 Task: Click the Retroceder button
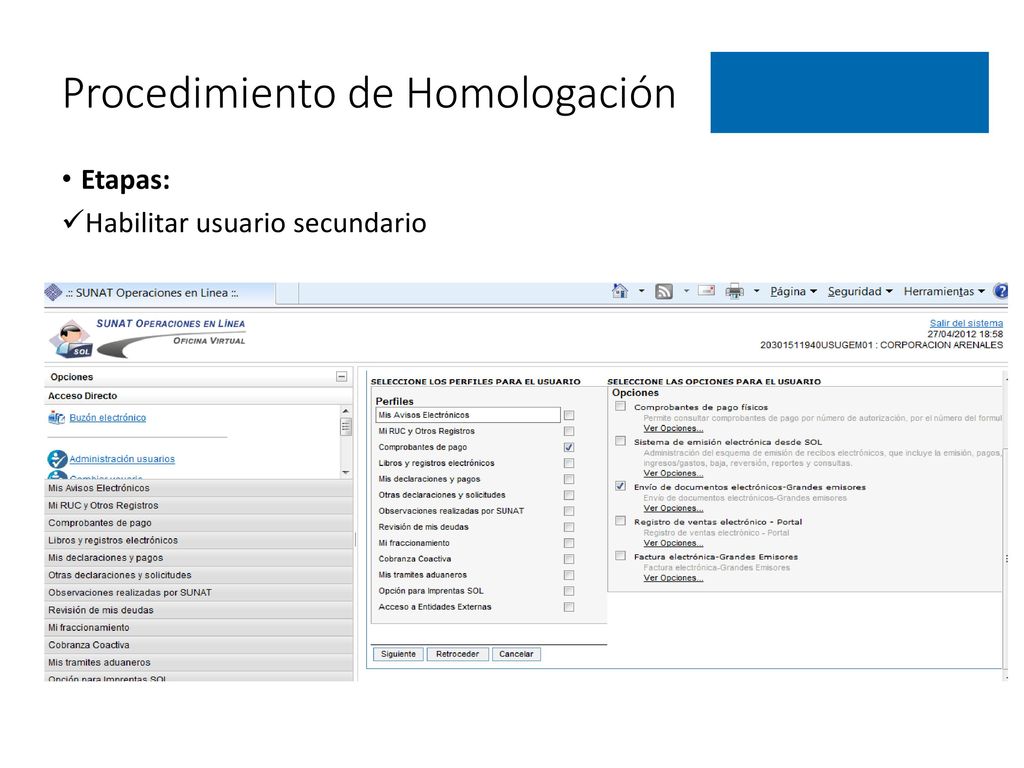[457, 654]
